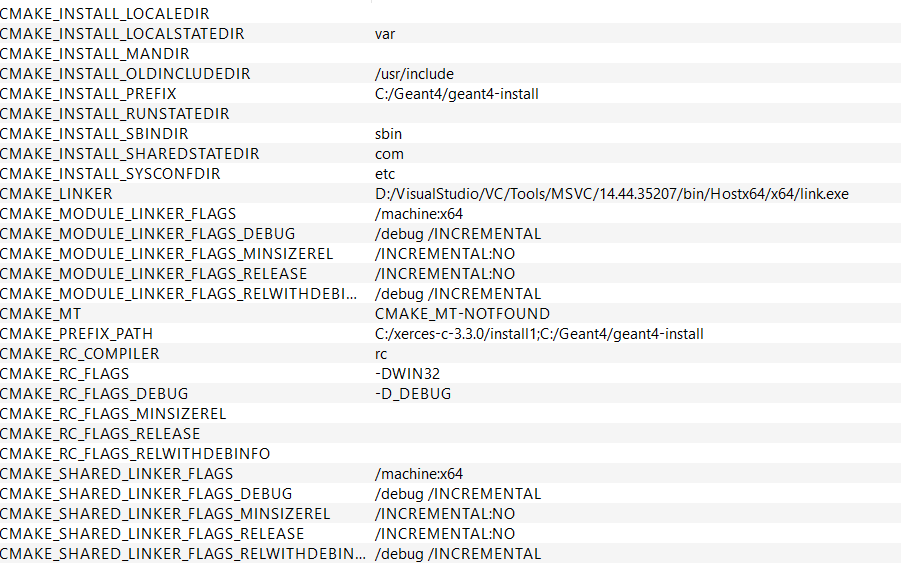Edit the CMAKE_INSTALL_SYSCONFDIR value etc
This screenshot has width=901, height=565.
click(385, 174)
